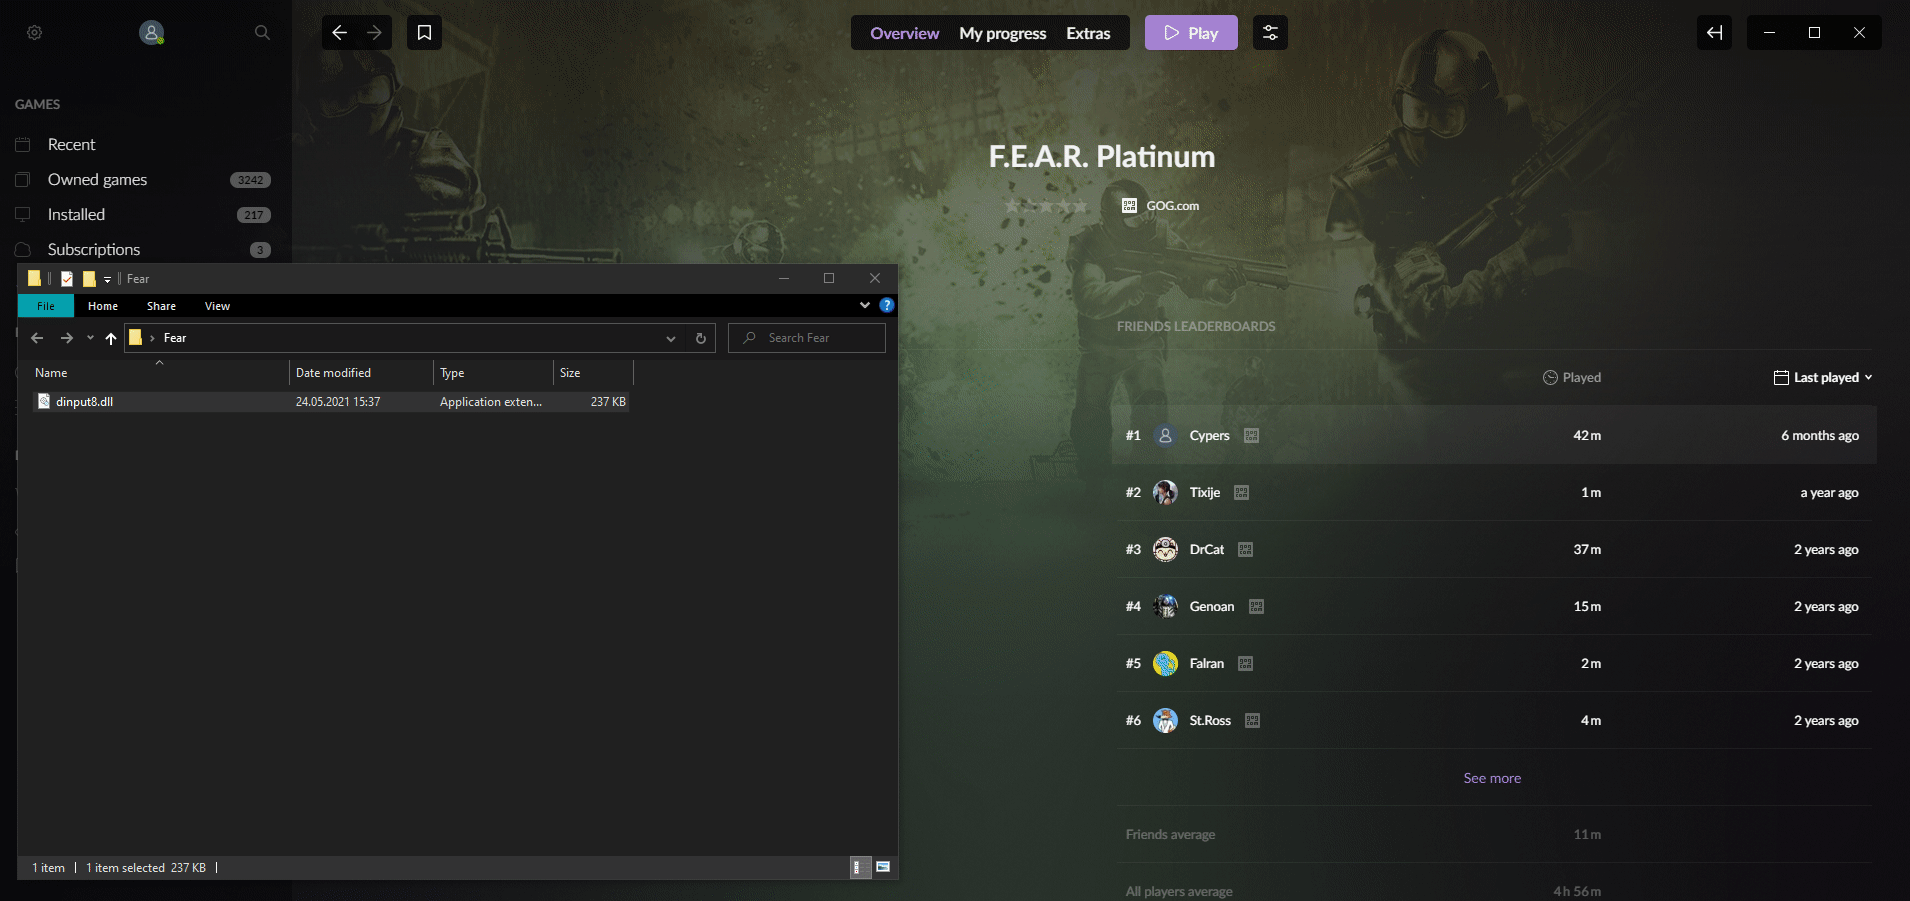Viewport: 1910px width, 901px height.
Task: Open game customization sliders icon
Action: point(1270,33)
